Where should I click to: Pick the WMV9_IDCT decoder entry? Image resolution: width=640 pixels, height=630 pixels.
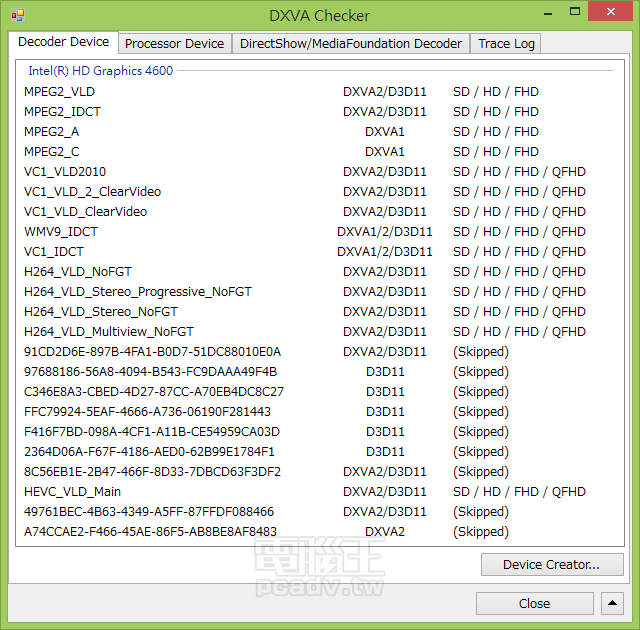tap(61, 232)
